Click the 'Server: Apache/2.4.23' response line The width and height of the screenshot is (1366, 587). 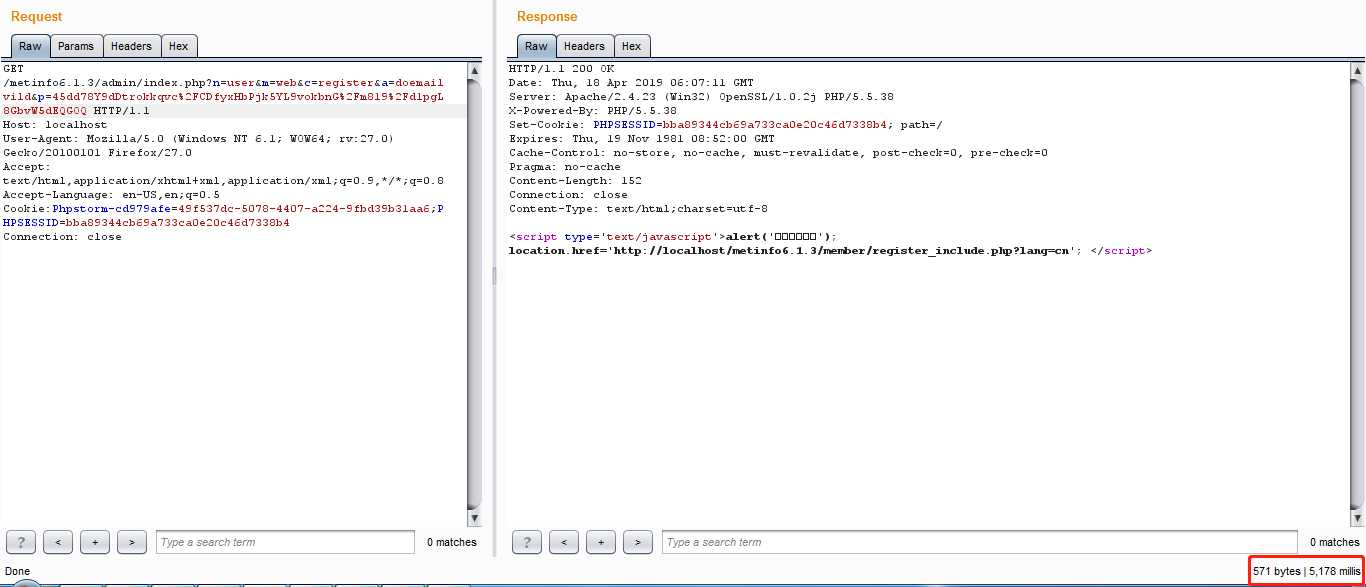701,97
